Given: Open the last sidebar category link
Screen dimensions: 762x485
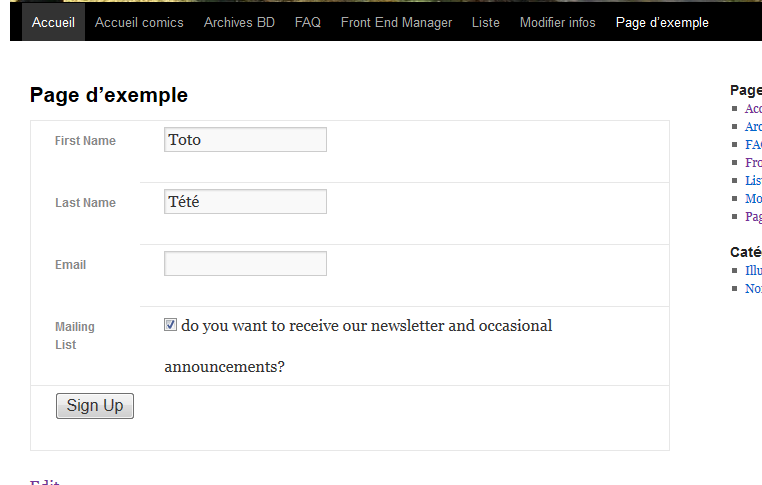Looking at the screenshot, I should (x=753, y=288).
